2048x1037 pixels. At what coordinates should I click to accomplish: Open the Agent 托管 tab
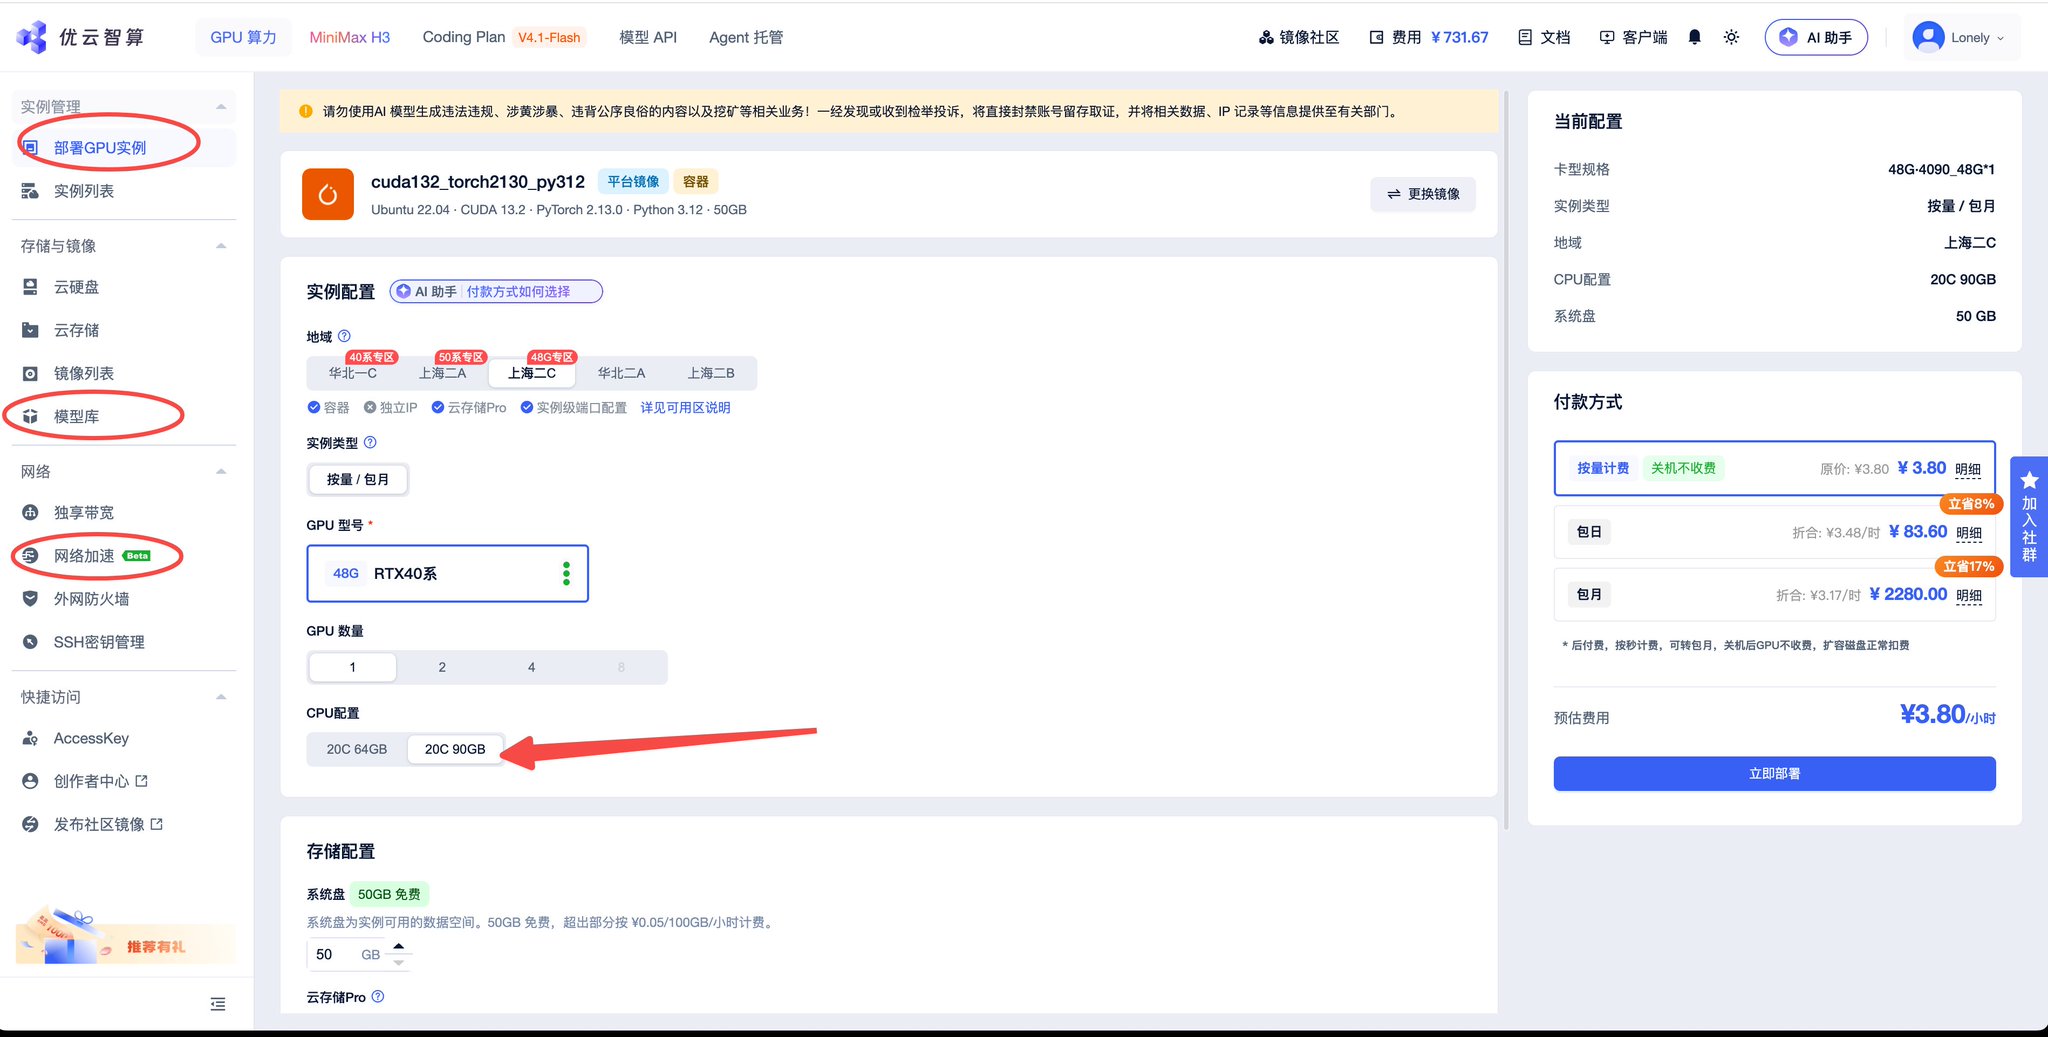pos(746,37)
